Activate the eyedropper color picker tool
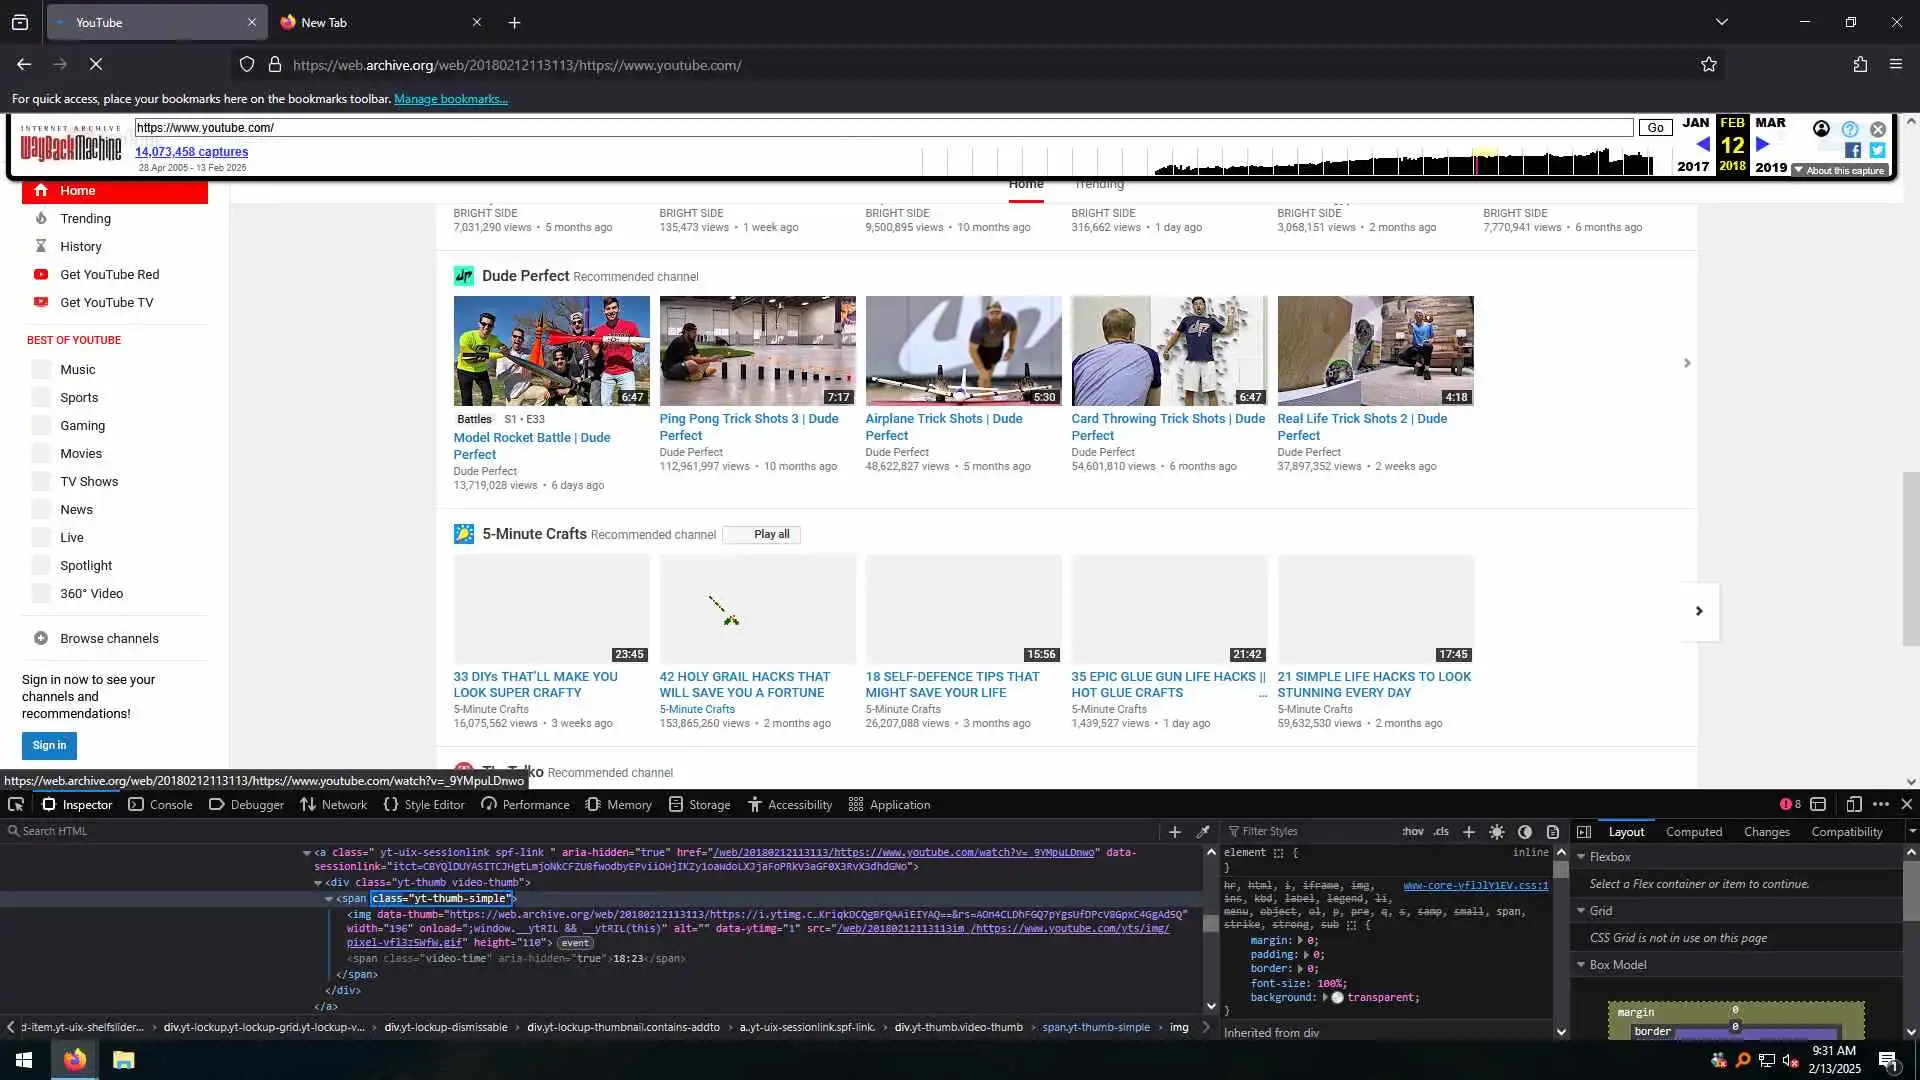1920x1080 pixels. 1203,832
